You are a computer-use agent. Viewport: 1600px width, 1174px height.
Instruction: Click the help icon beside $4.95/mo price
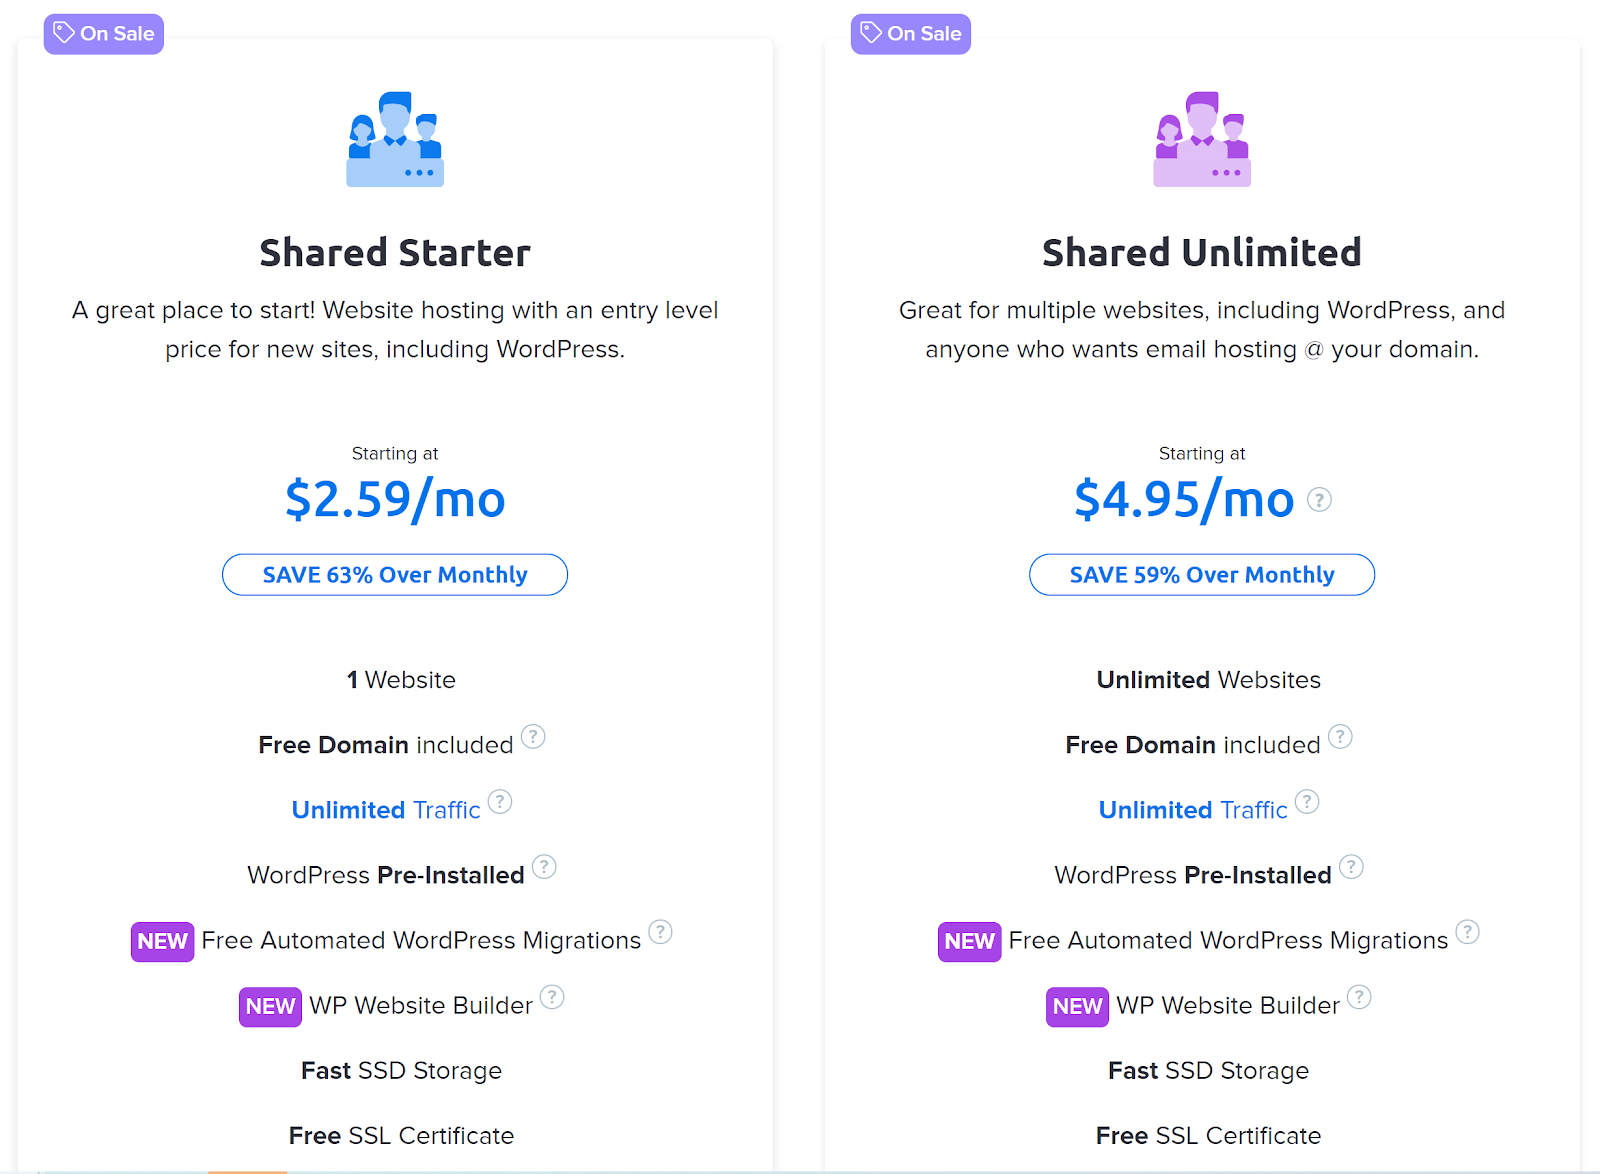point(1319,499)
